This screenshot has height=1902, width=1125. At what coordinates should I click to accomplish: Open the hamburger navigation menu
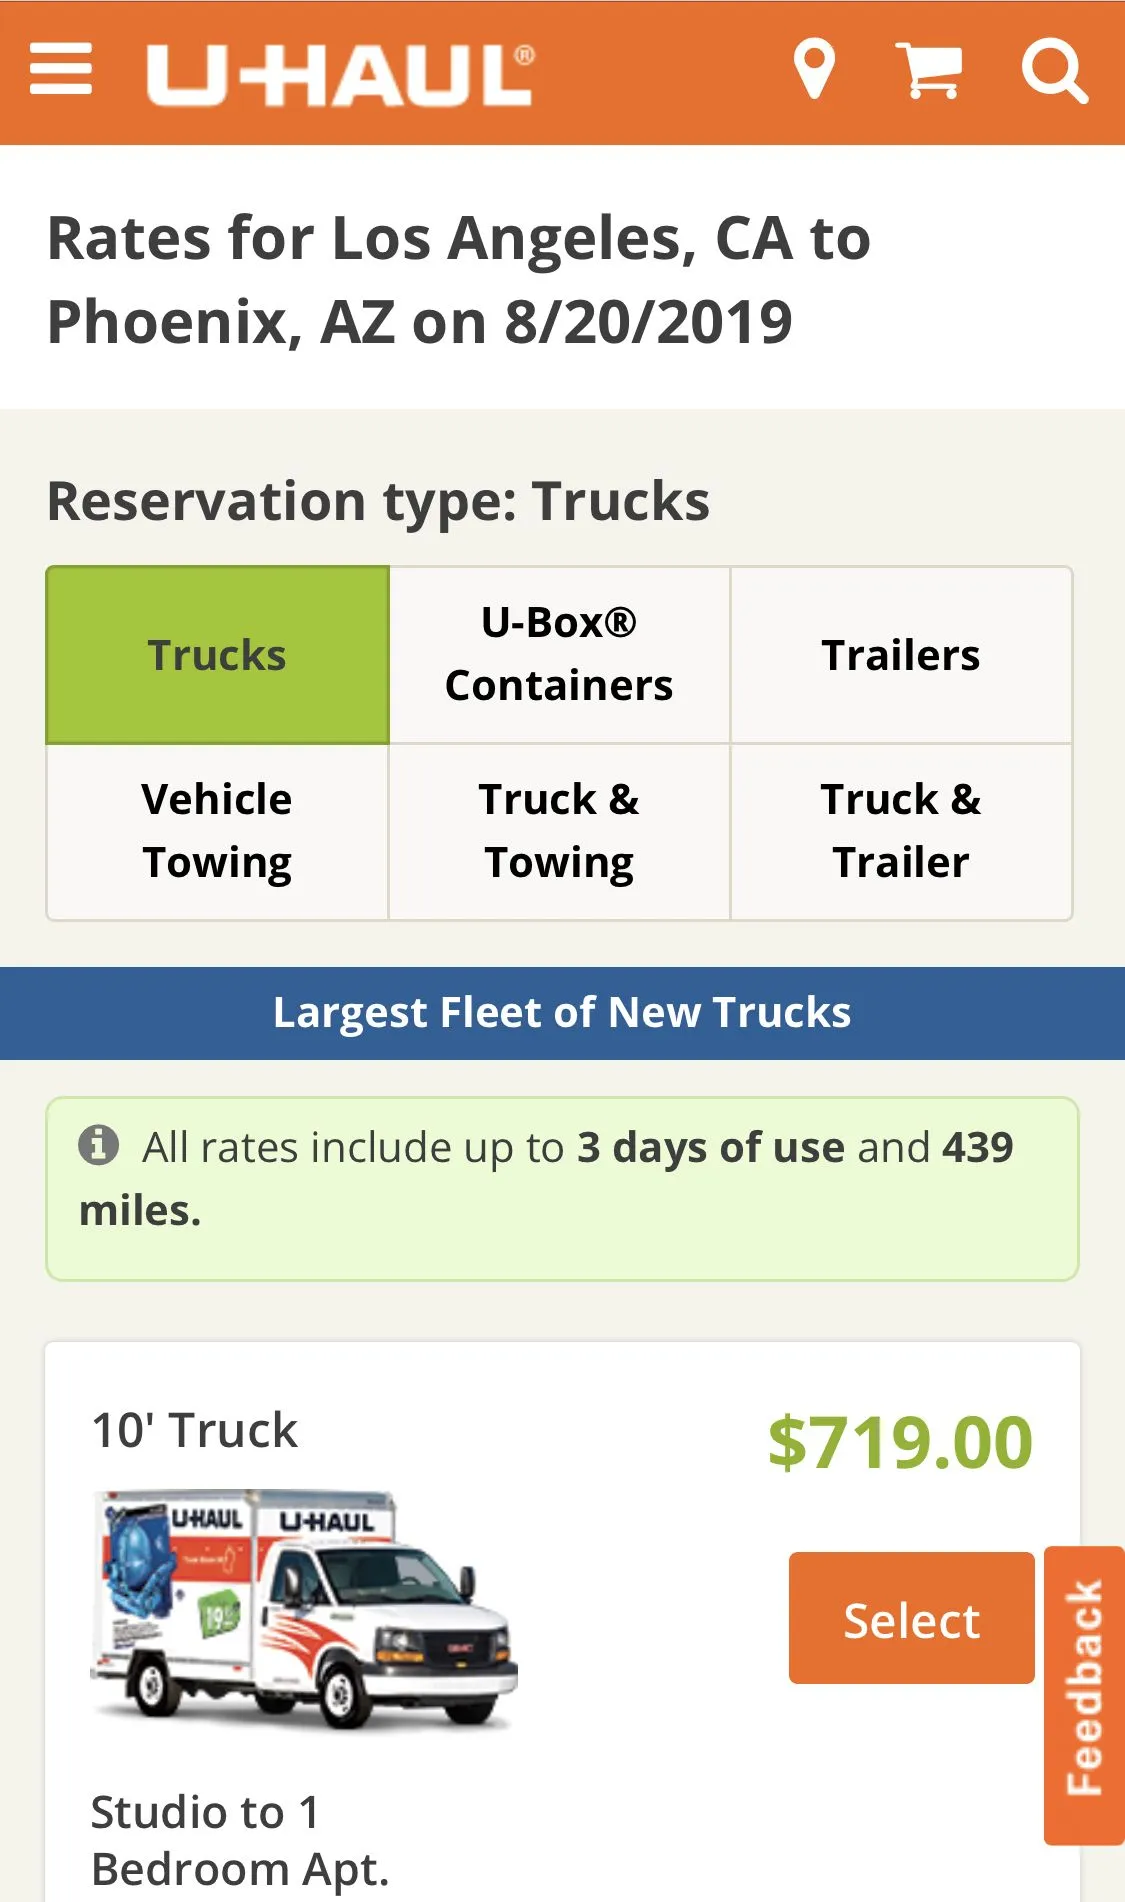pyautogui.click(x=61, y=70)
